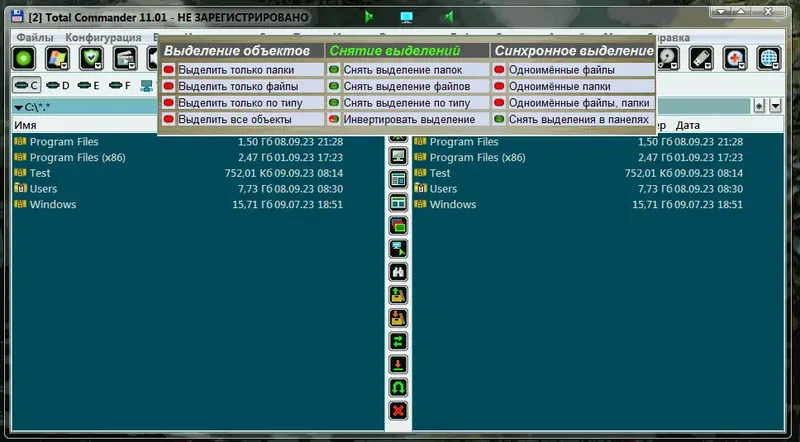Choose Снять выделения в панелях
800x442 pixels.
(x=573, y=119)
